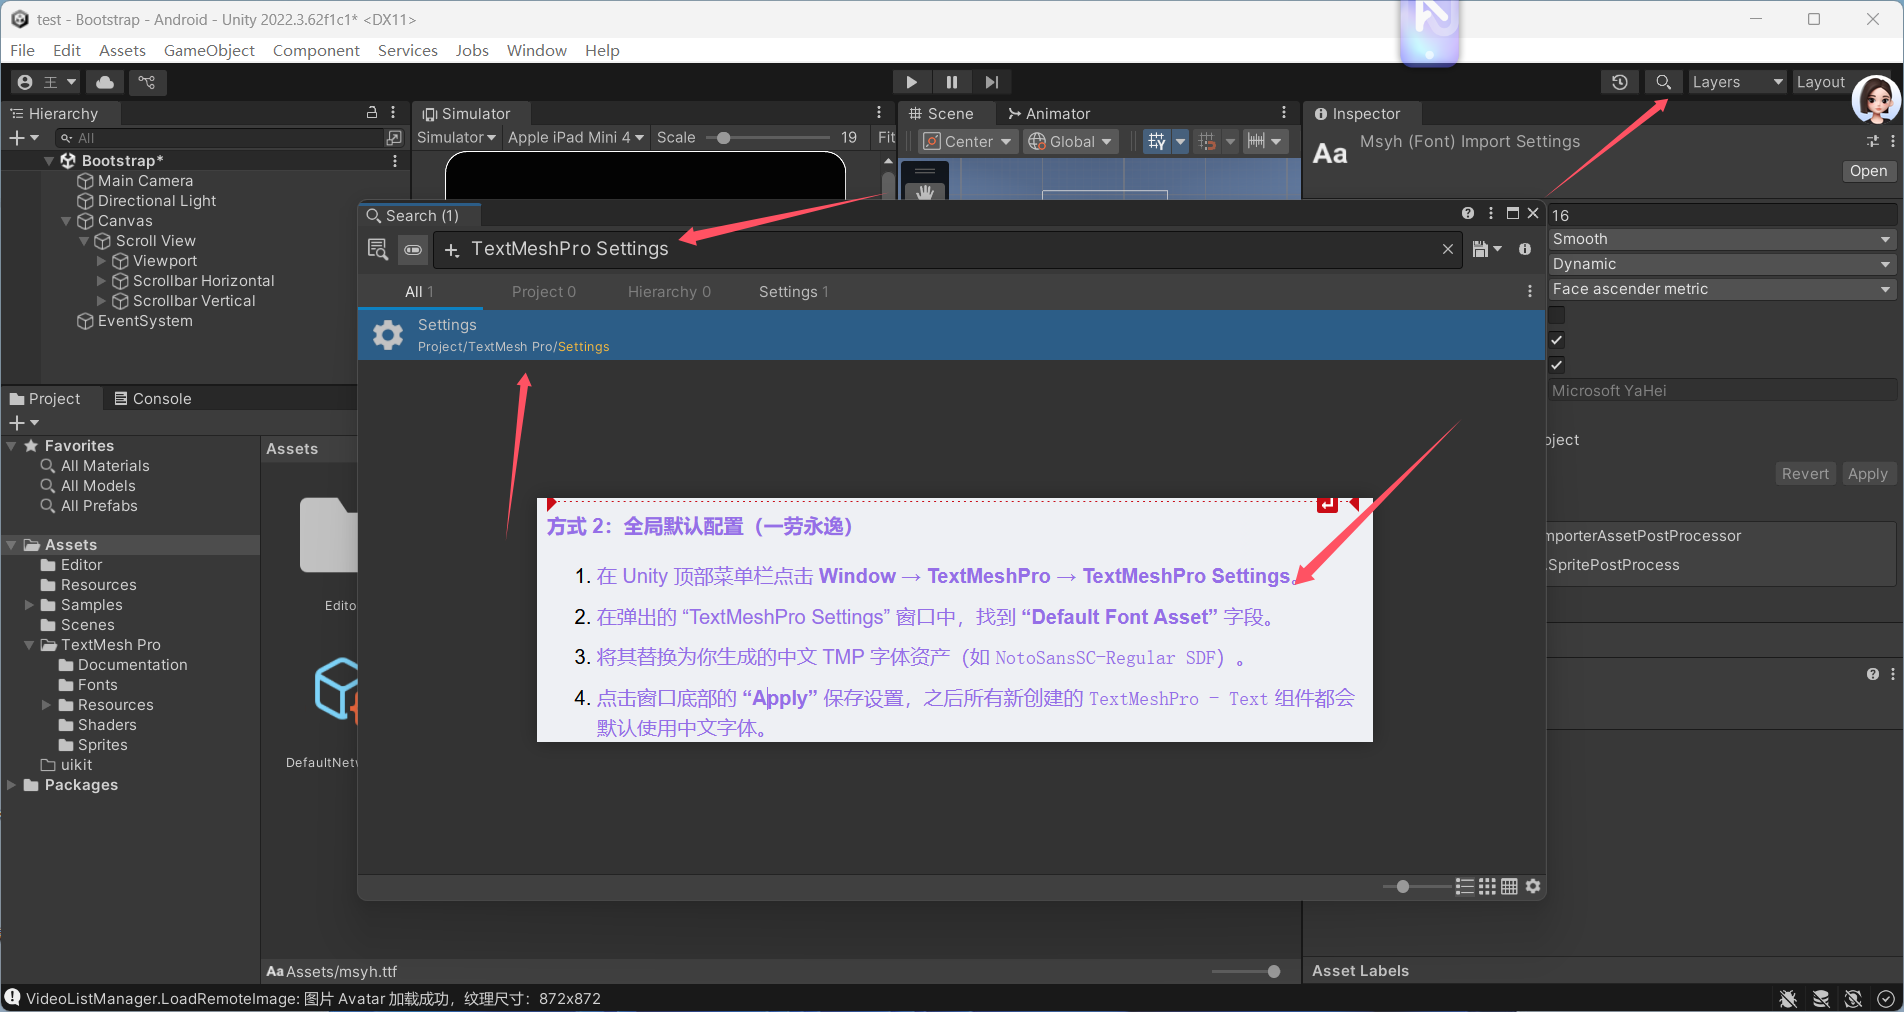Click the Step frame button
This screenshot has height=1012, width=1904.
[x=991, y=82]
